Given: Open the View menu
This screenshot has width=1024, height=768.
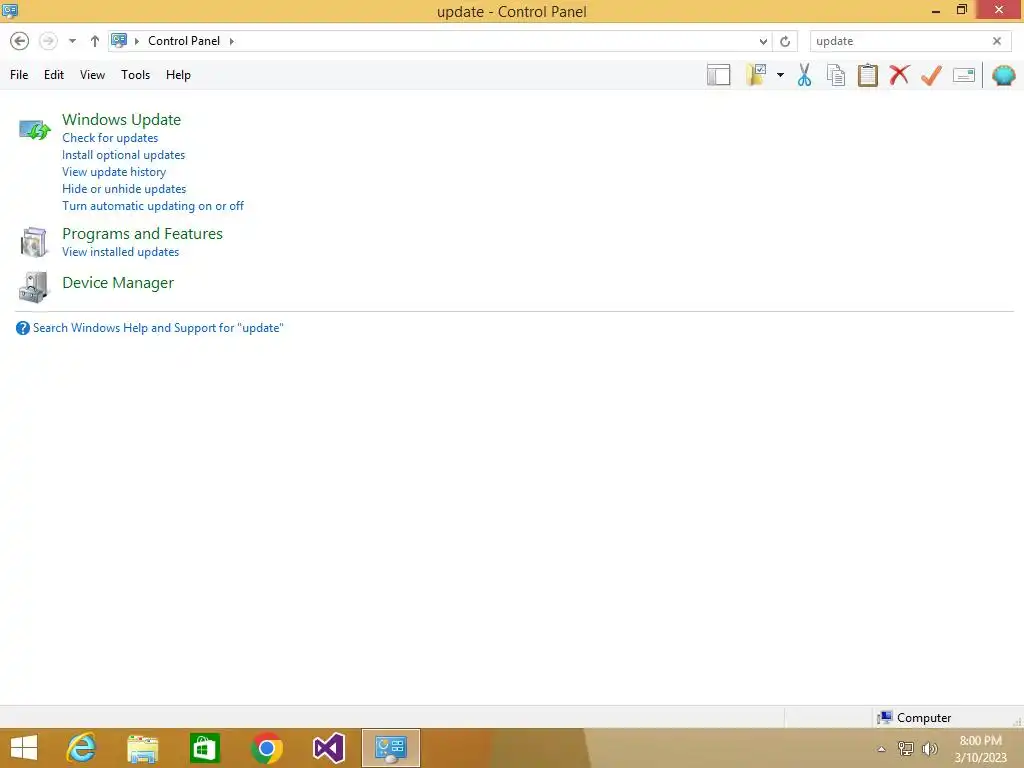Looking at the screenshot, I should tap(92, 75).
